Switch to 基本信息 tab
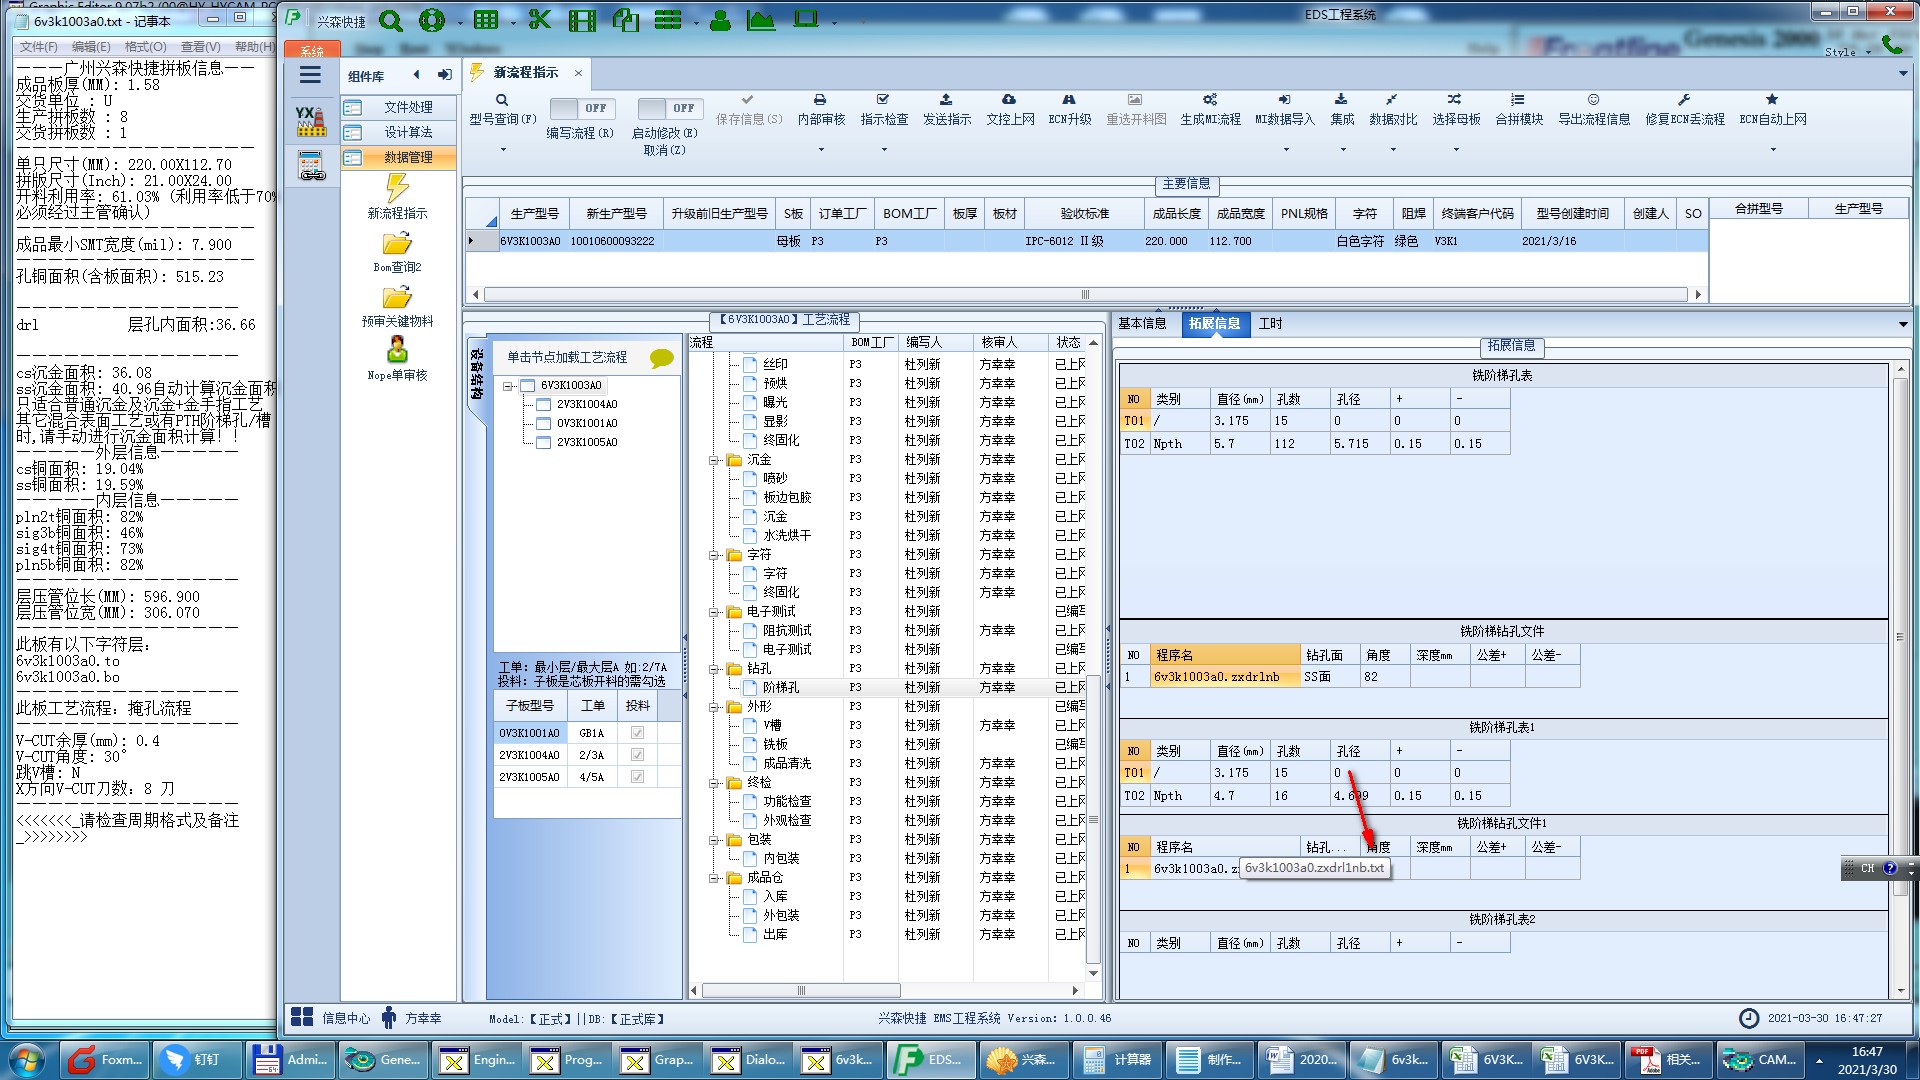 point(1142,324)
